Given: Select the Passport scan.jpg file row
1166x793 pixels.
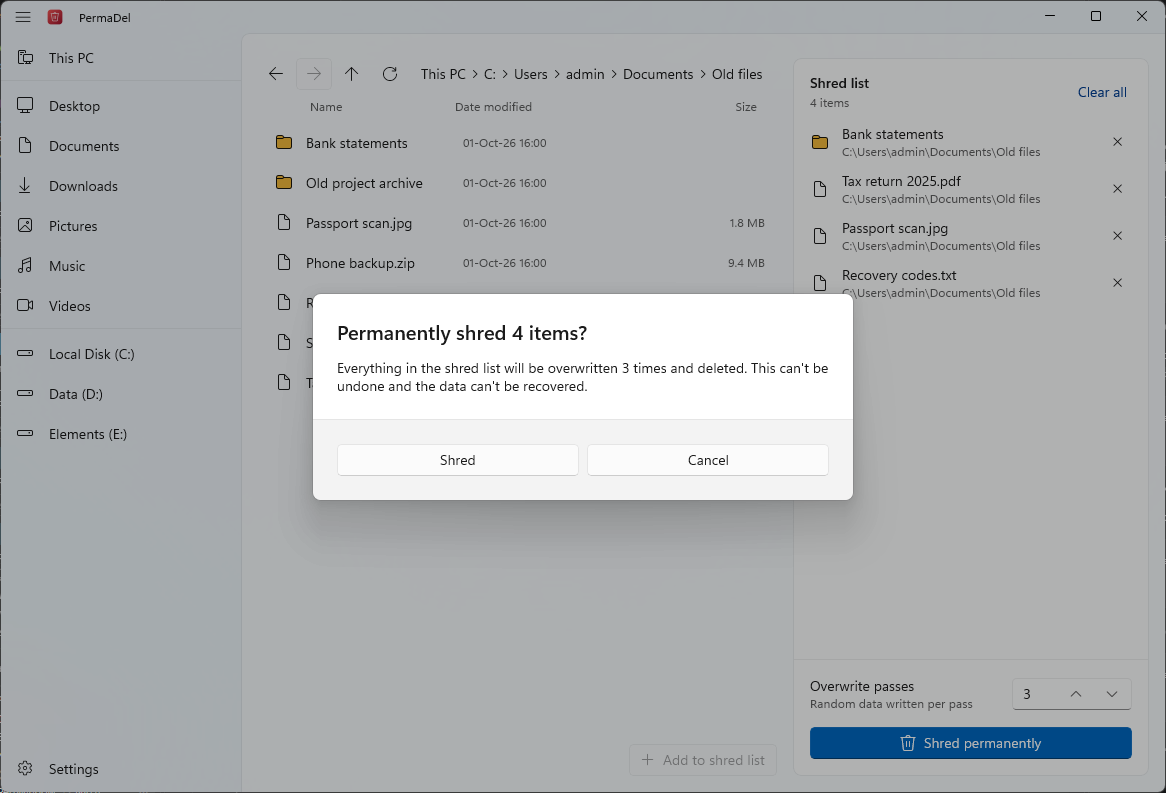Looking at the screenshot, I should point(521,223).
